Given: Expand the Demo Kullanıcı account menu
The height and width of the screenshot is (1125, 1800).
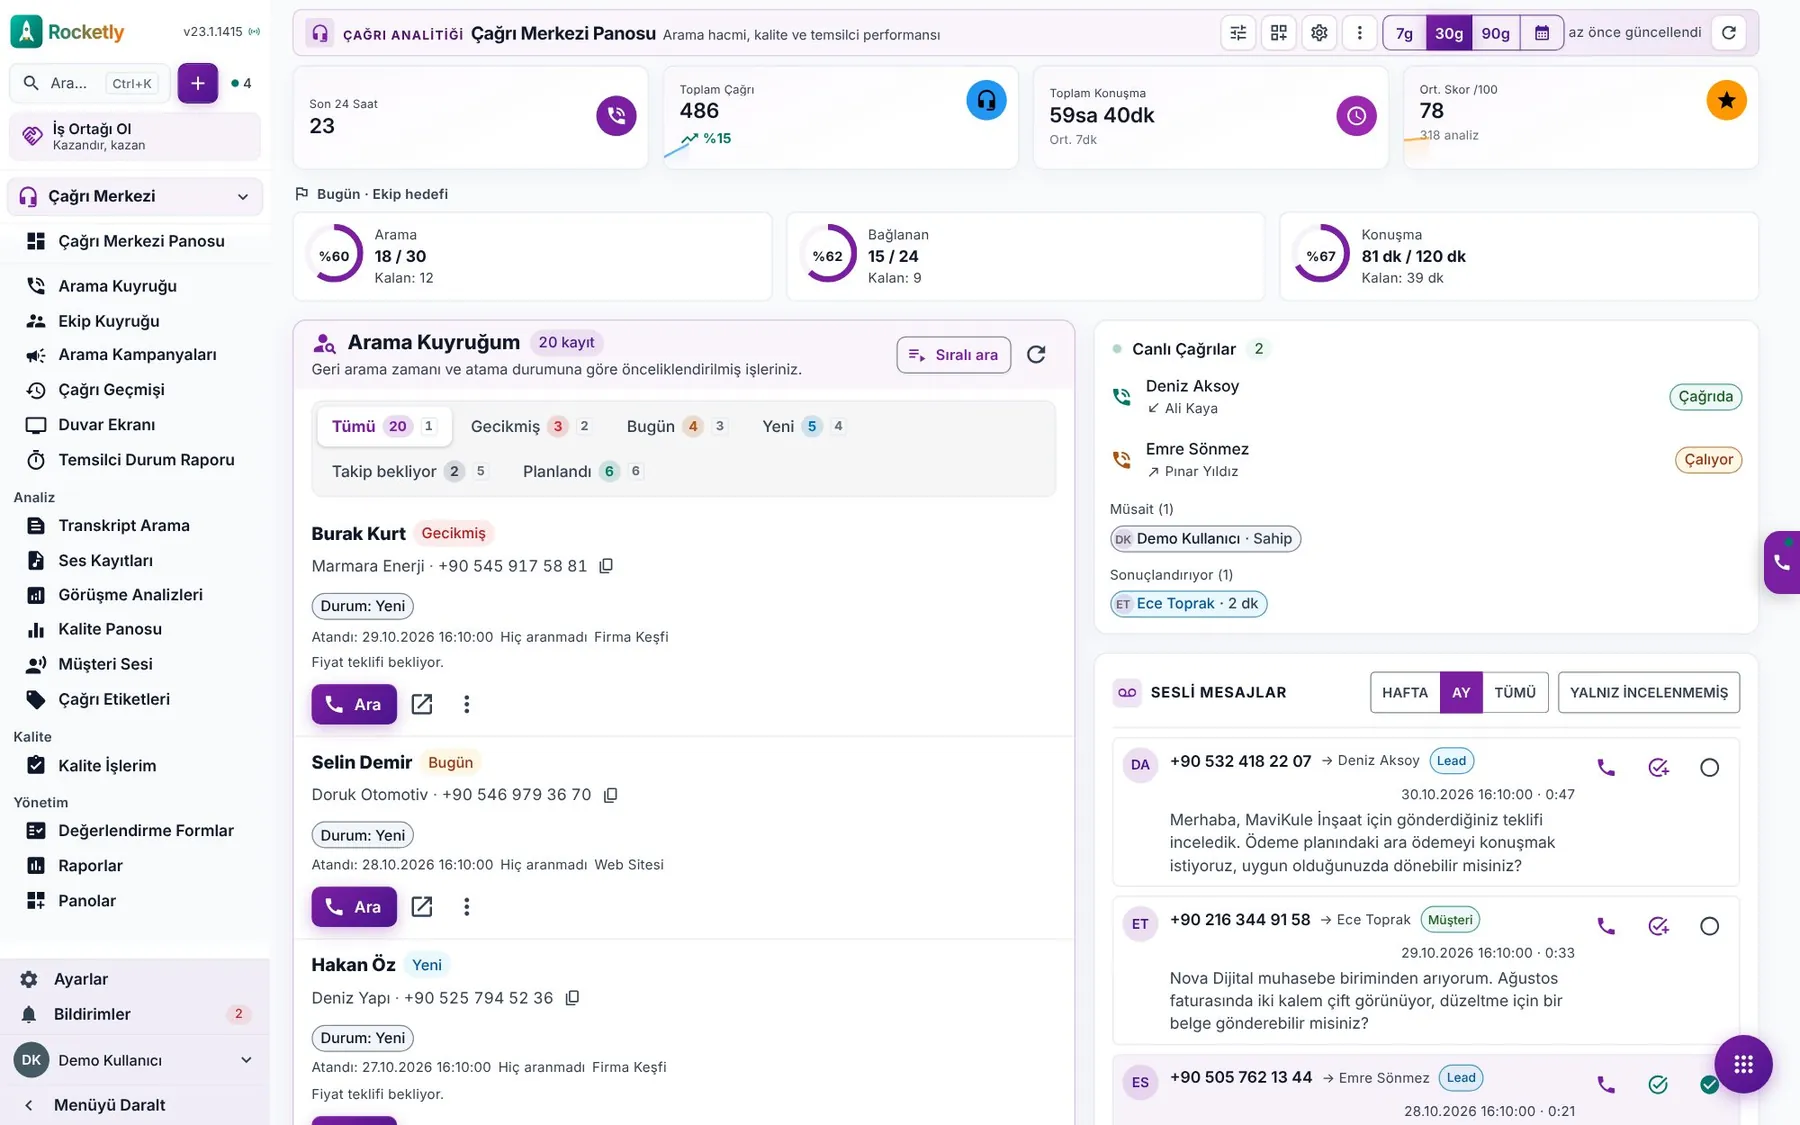Looking at the screenshot, I should pyautogui.click(x=135, y=1060).
